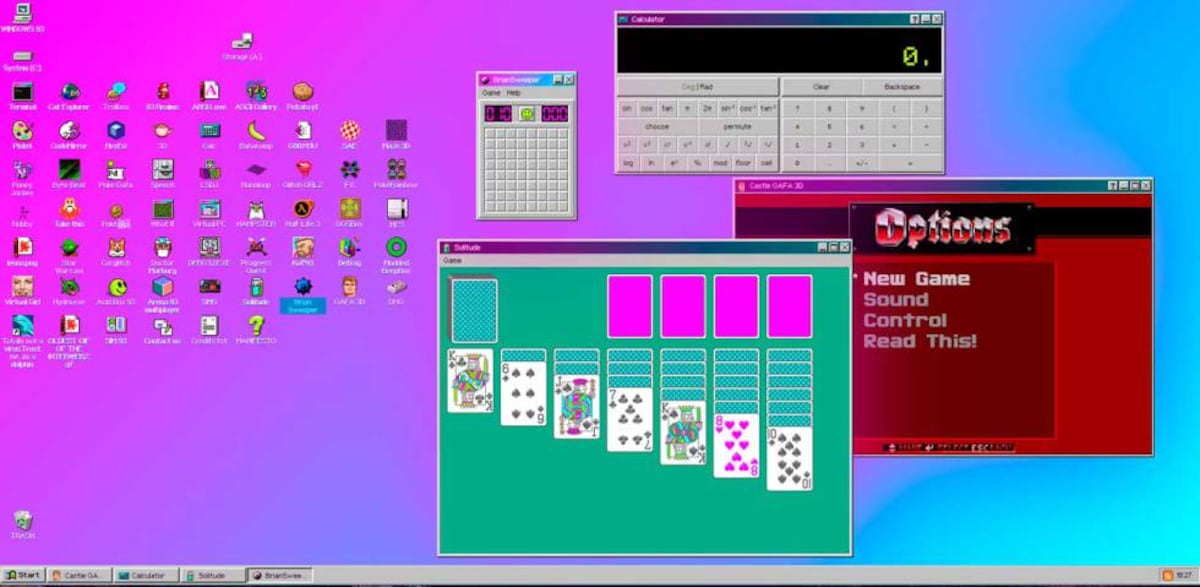Viewport: 1200px width, 587px height.
Task: Click the Start button on the taskbar
Action: pos(22,575)
